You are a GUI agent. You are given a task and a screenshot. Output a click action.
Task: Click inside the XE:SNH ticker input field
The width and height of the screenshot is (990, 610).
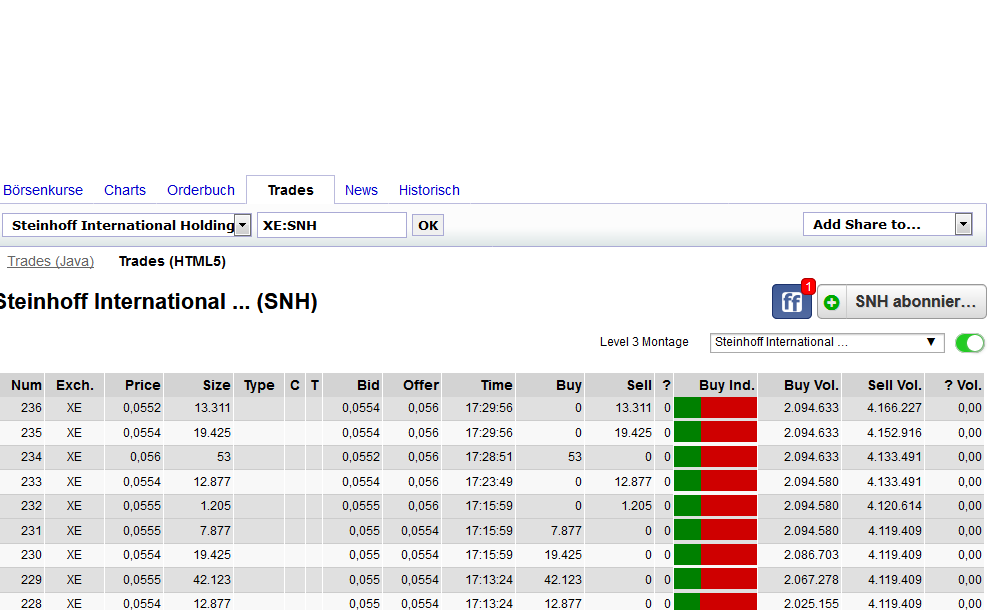pos(331,224)
